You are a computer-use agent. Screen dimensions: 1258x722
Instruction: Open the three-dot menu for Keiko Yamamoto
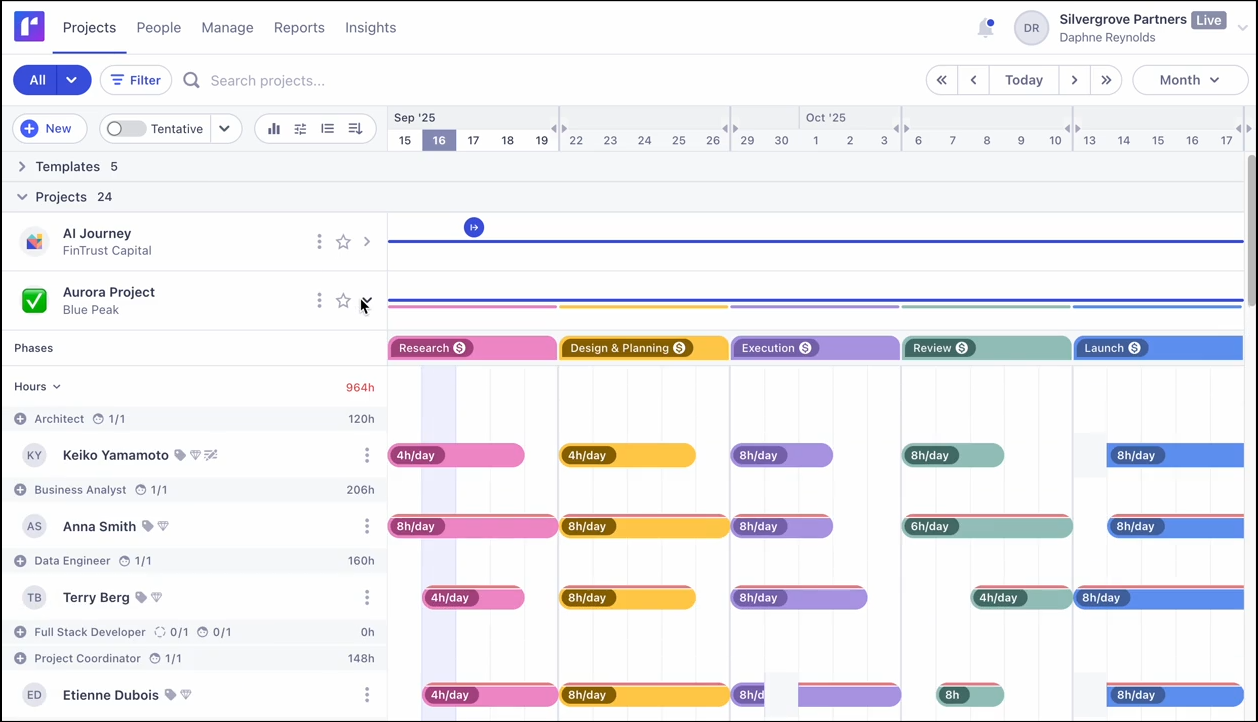[367, 455]
